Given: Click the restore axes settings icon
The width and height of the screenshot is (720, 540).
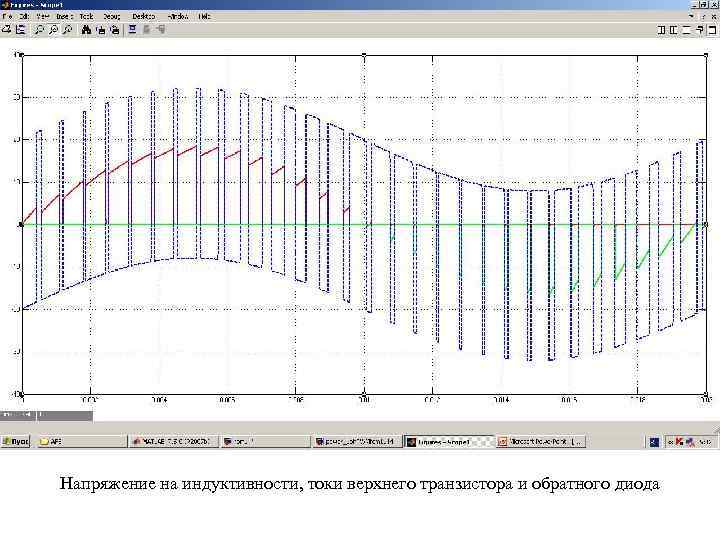Looking at the screenshot, I should (115, 30).
